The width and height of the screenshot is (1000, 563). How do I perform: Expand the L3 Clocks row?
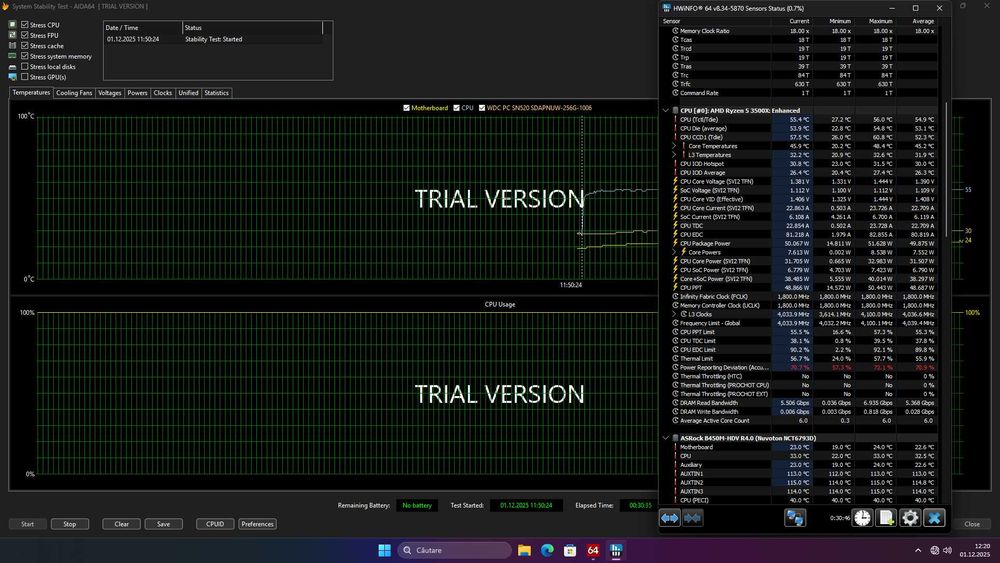coord(674,314)
